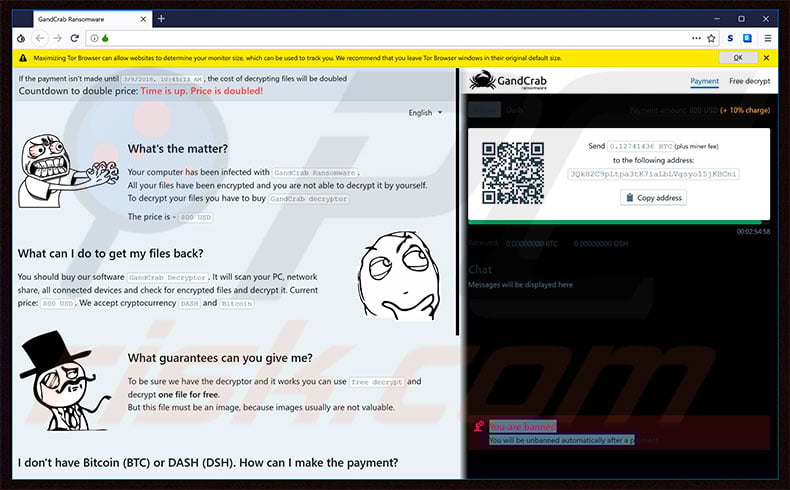Click the NoScript S toolbar icon
Image resolution: width=790 pixels, height=490 pixels.
click(730, 38)
